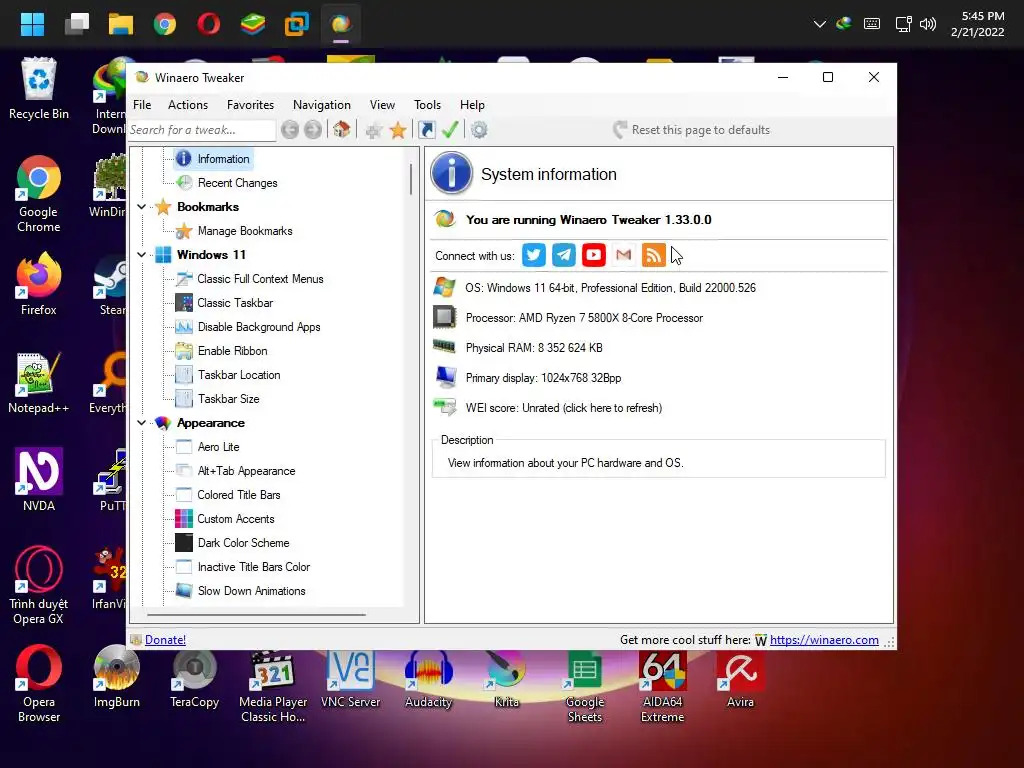This screenshot has height=768, width=1024.
Task: Click Reset this page to defaults
Action: (x=692, y=130)
